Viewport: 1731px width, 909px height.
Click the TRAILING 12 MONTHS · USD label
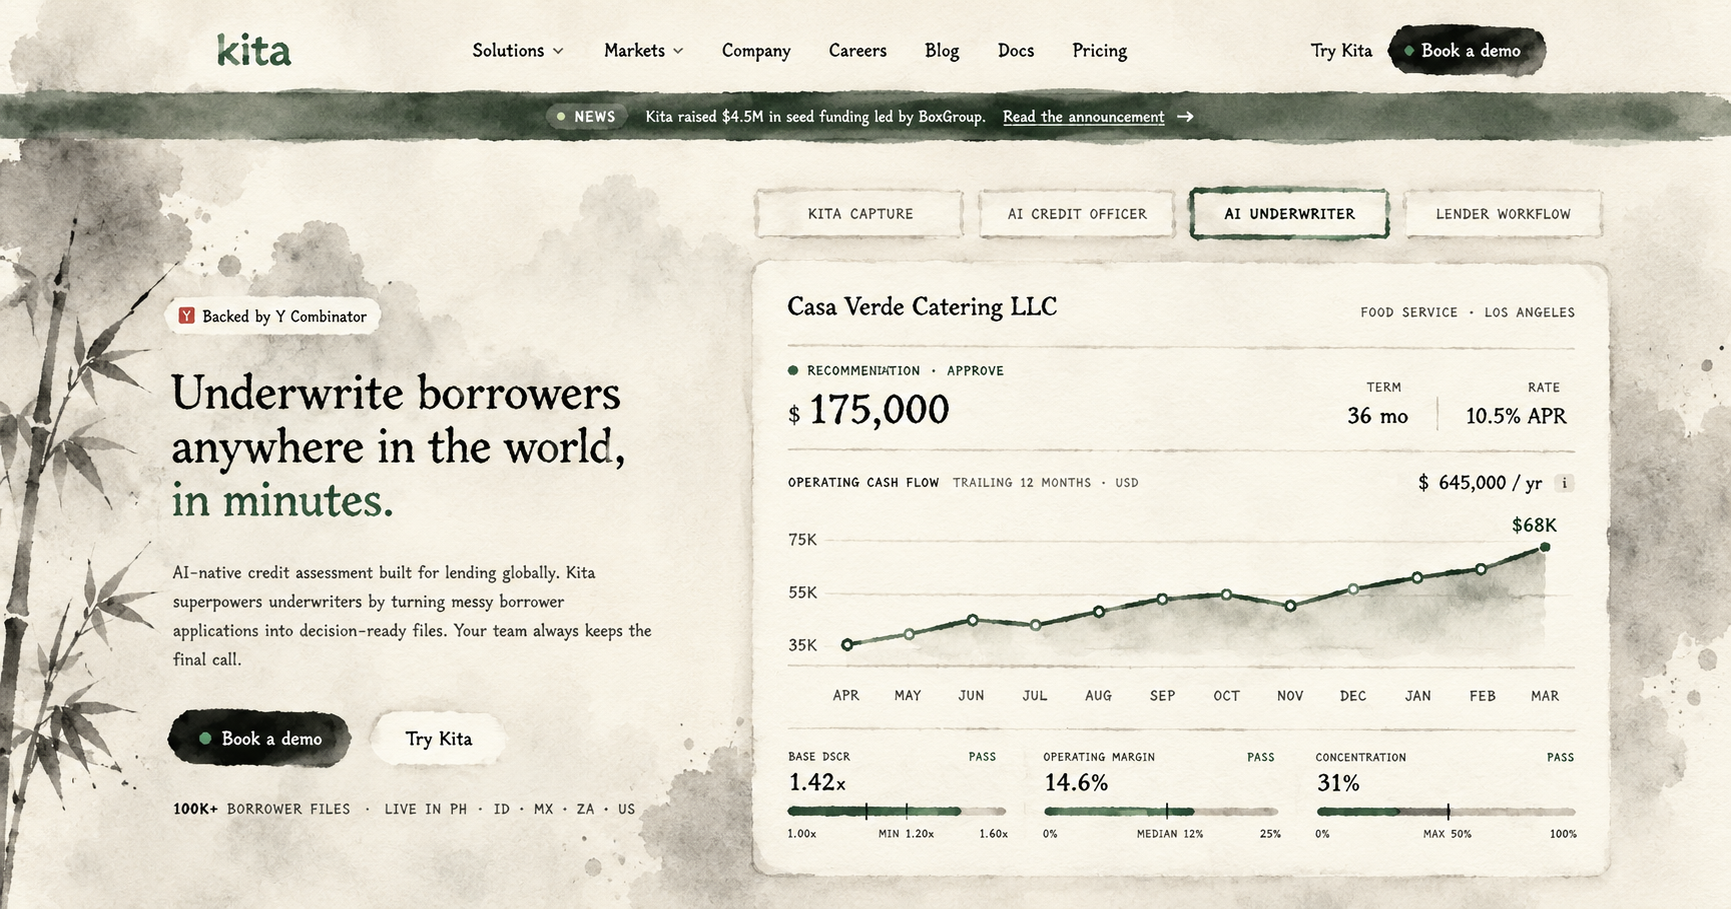1045,483
